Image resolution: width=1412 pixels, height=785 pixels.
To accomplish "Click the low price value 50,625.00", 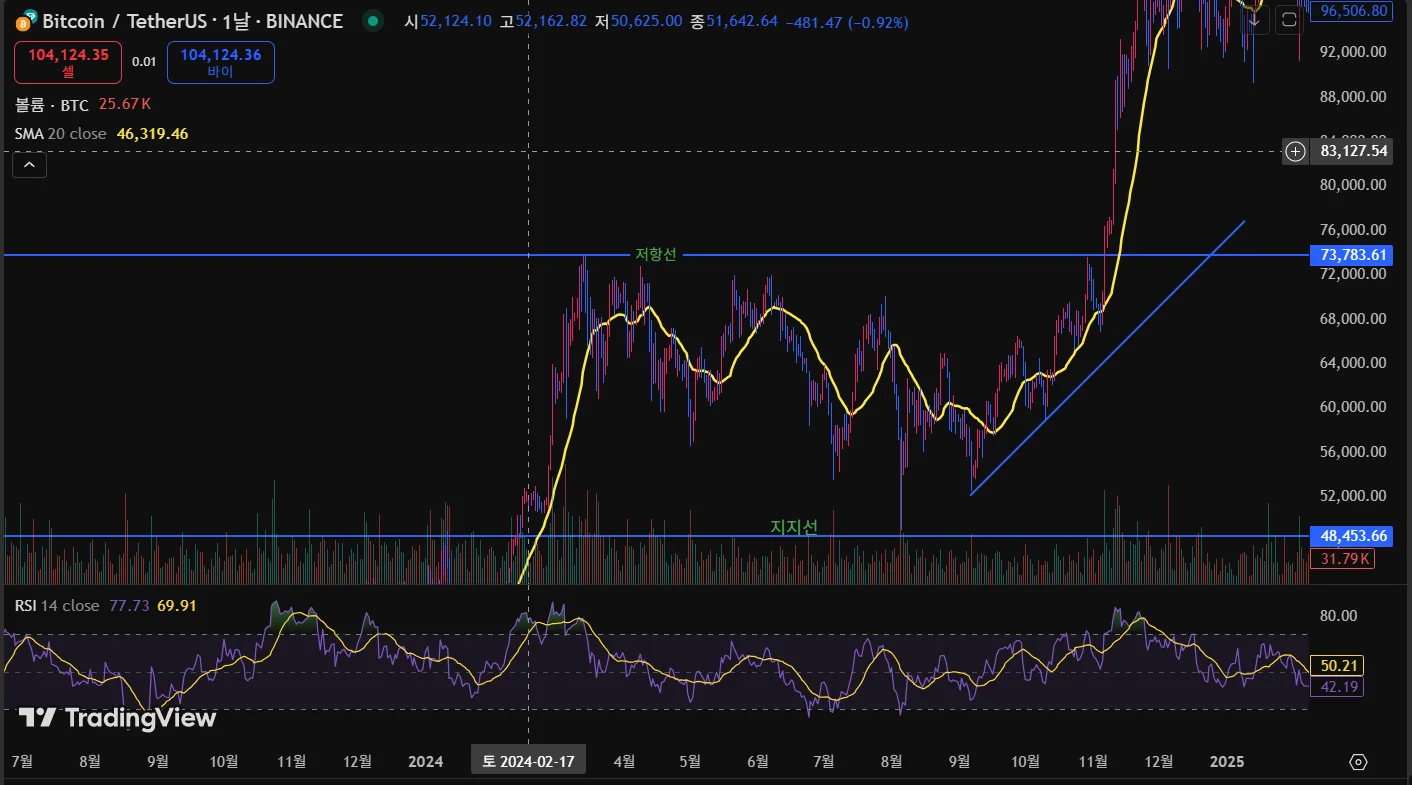I will [x=646, y=21].
